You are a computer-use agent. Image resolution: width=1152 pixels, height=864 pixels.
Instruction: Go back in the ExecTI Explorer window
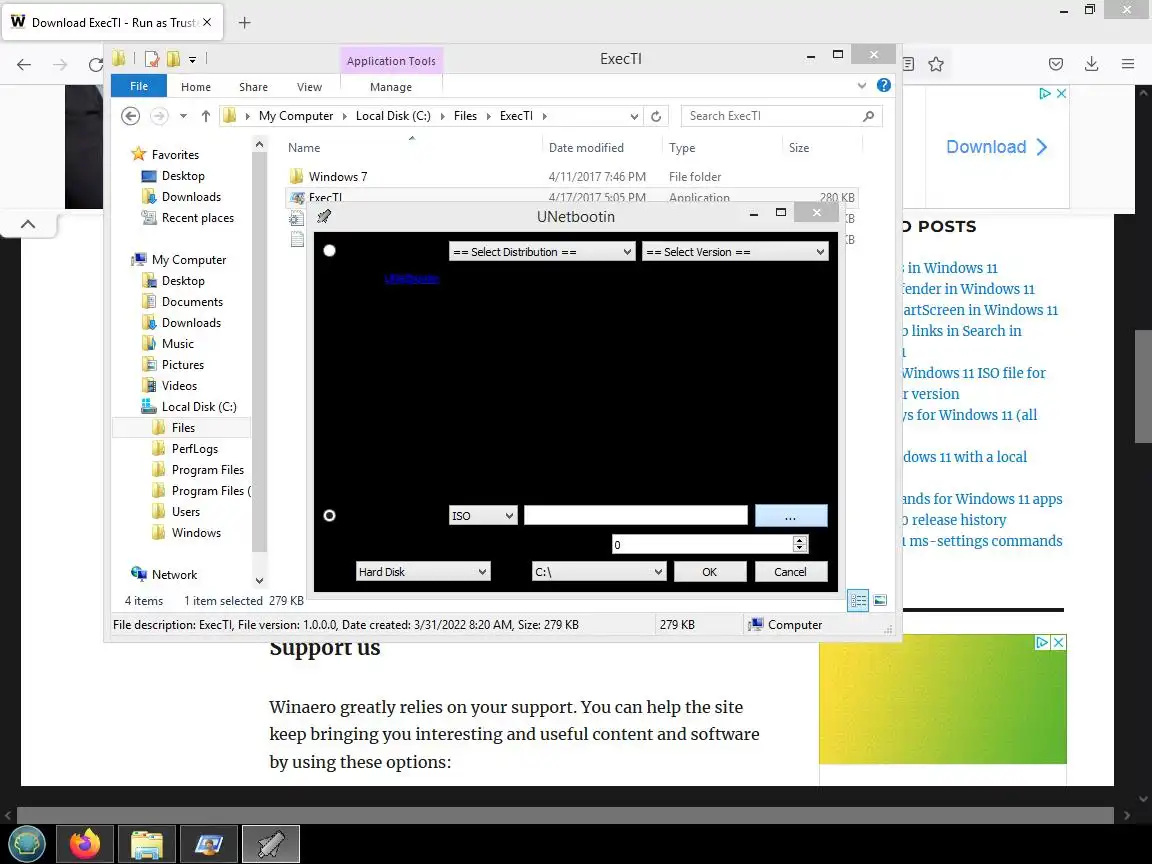point(130,116)
